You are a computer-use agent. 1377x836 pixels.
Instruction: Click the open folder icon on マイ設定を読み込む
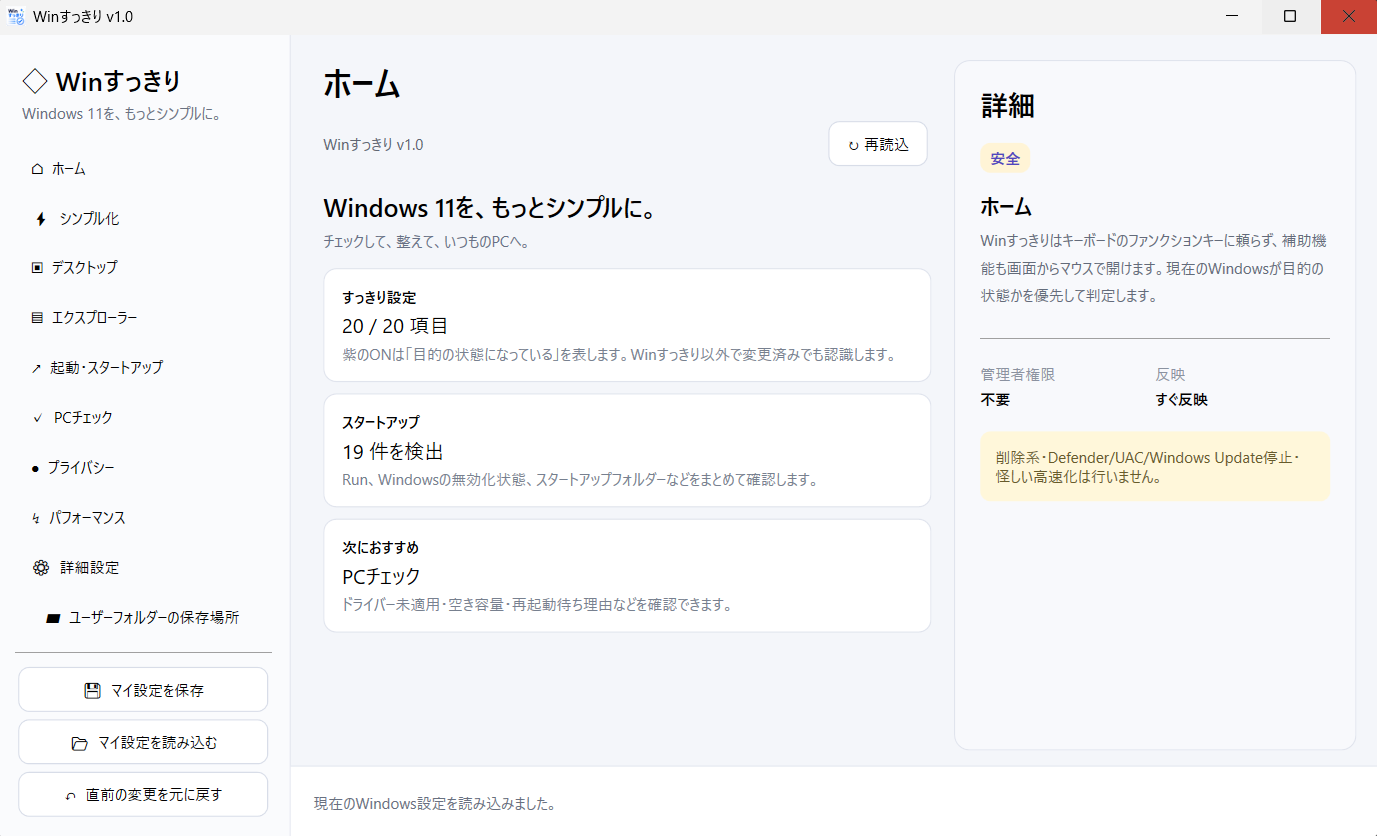click(80, 743)
